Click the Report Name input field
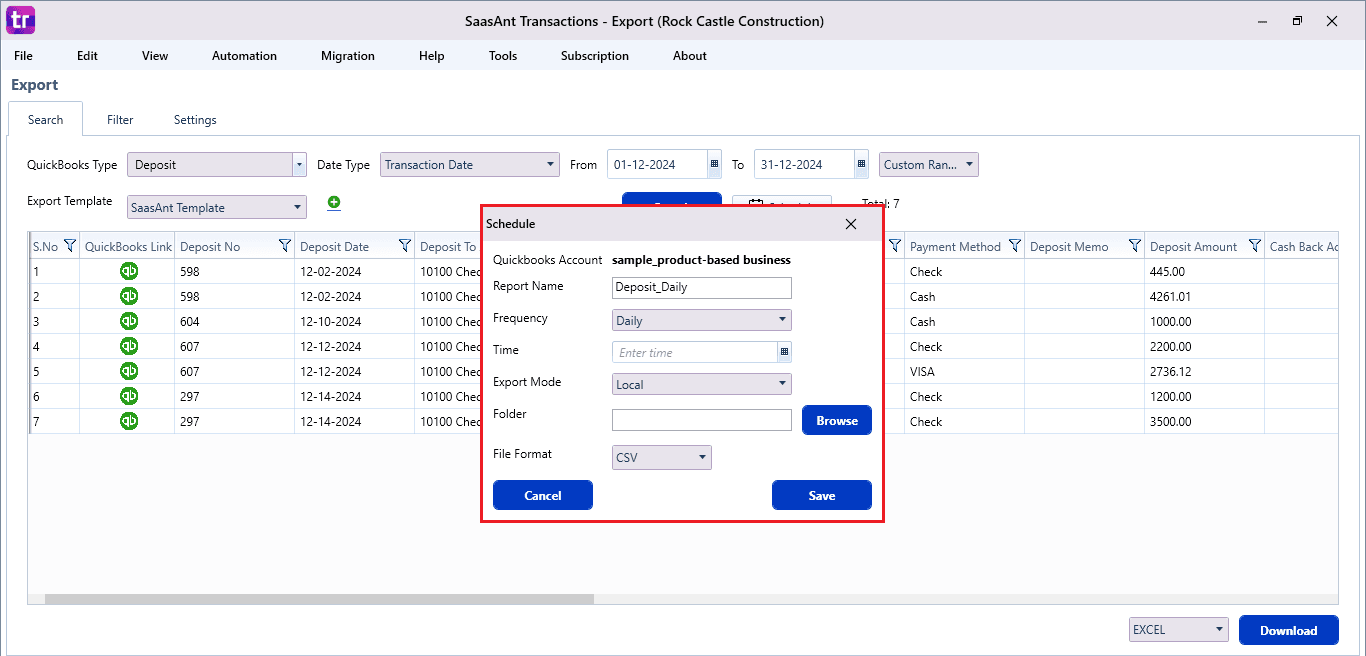This screenshot has width=1366, height=656. [x=701, y=287]
